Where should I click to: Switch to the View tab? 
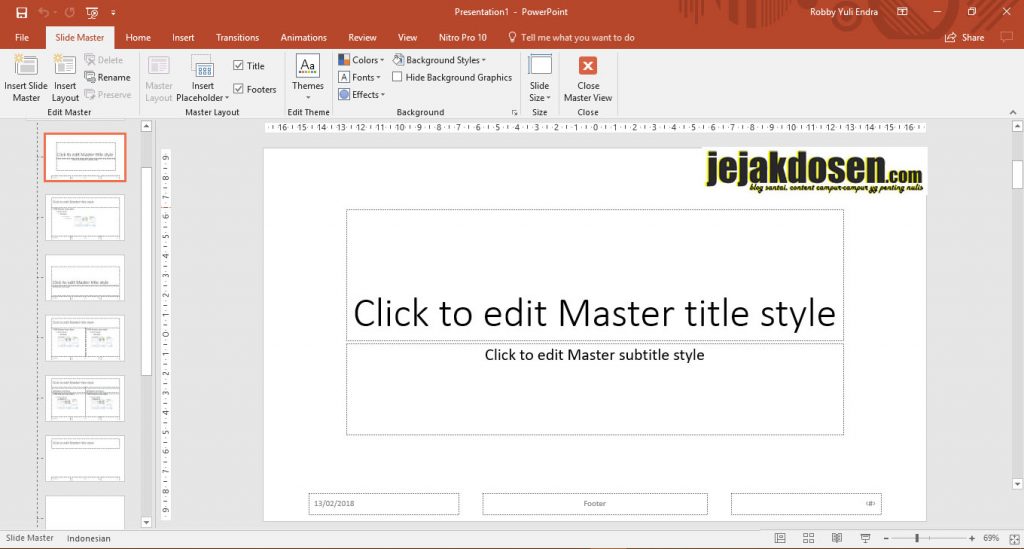click(x=407, y=37)
